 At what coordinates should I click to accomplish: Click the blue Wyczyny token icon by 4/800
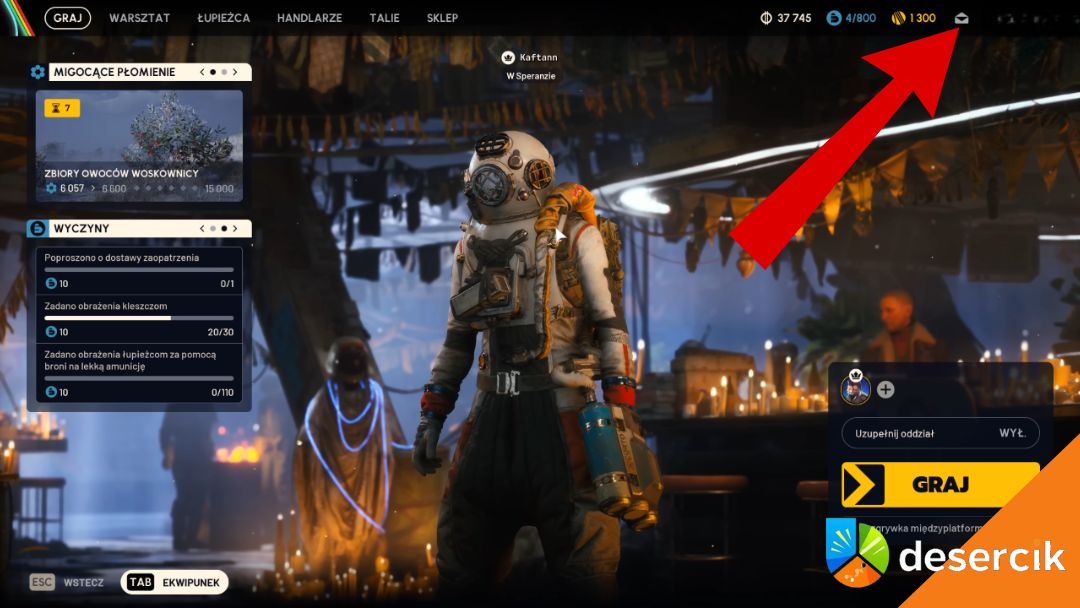(833, 18)
